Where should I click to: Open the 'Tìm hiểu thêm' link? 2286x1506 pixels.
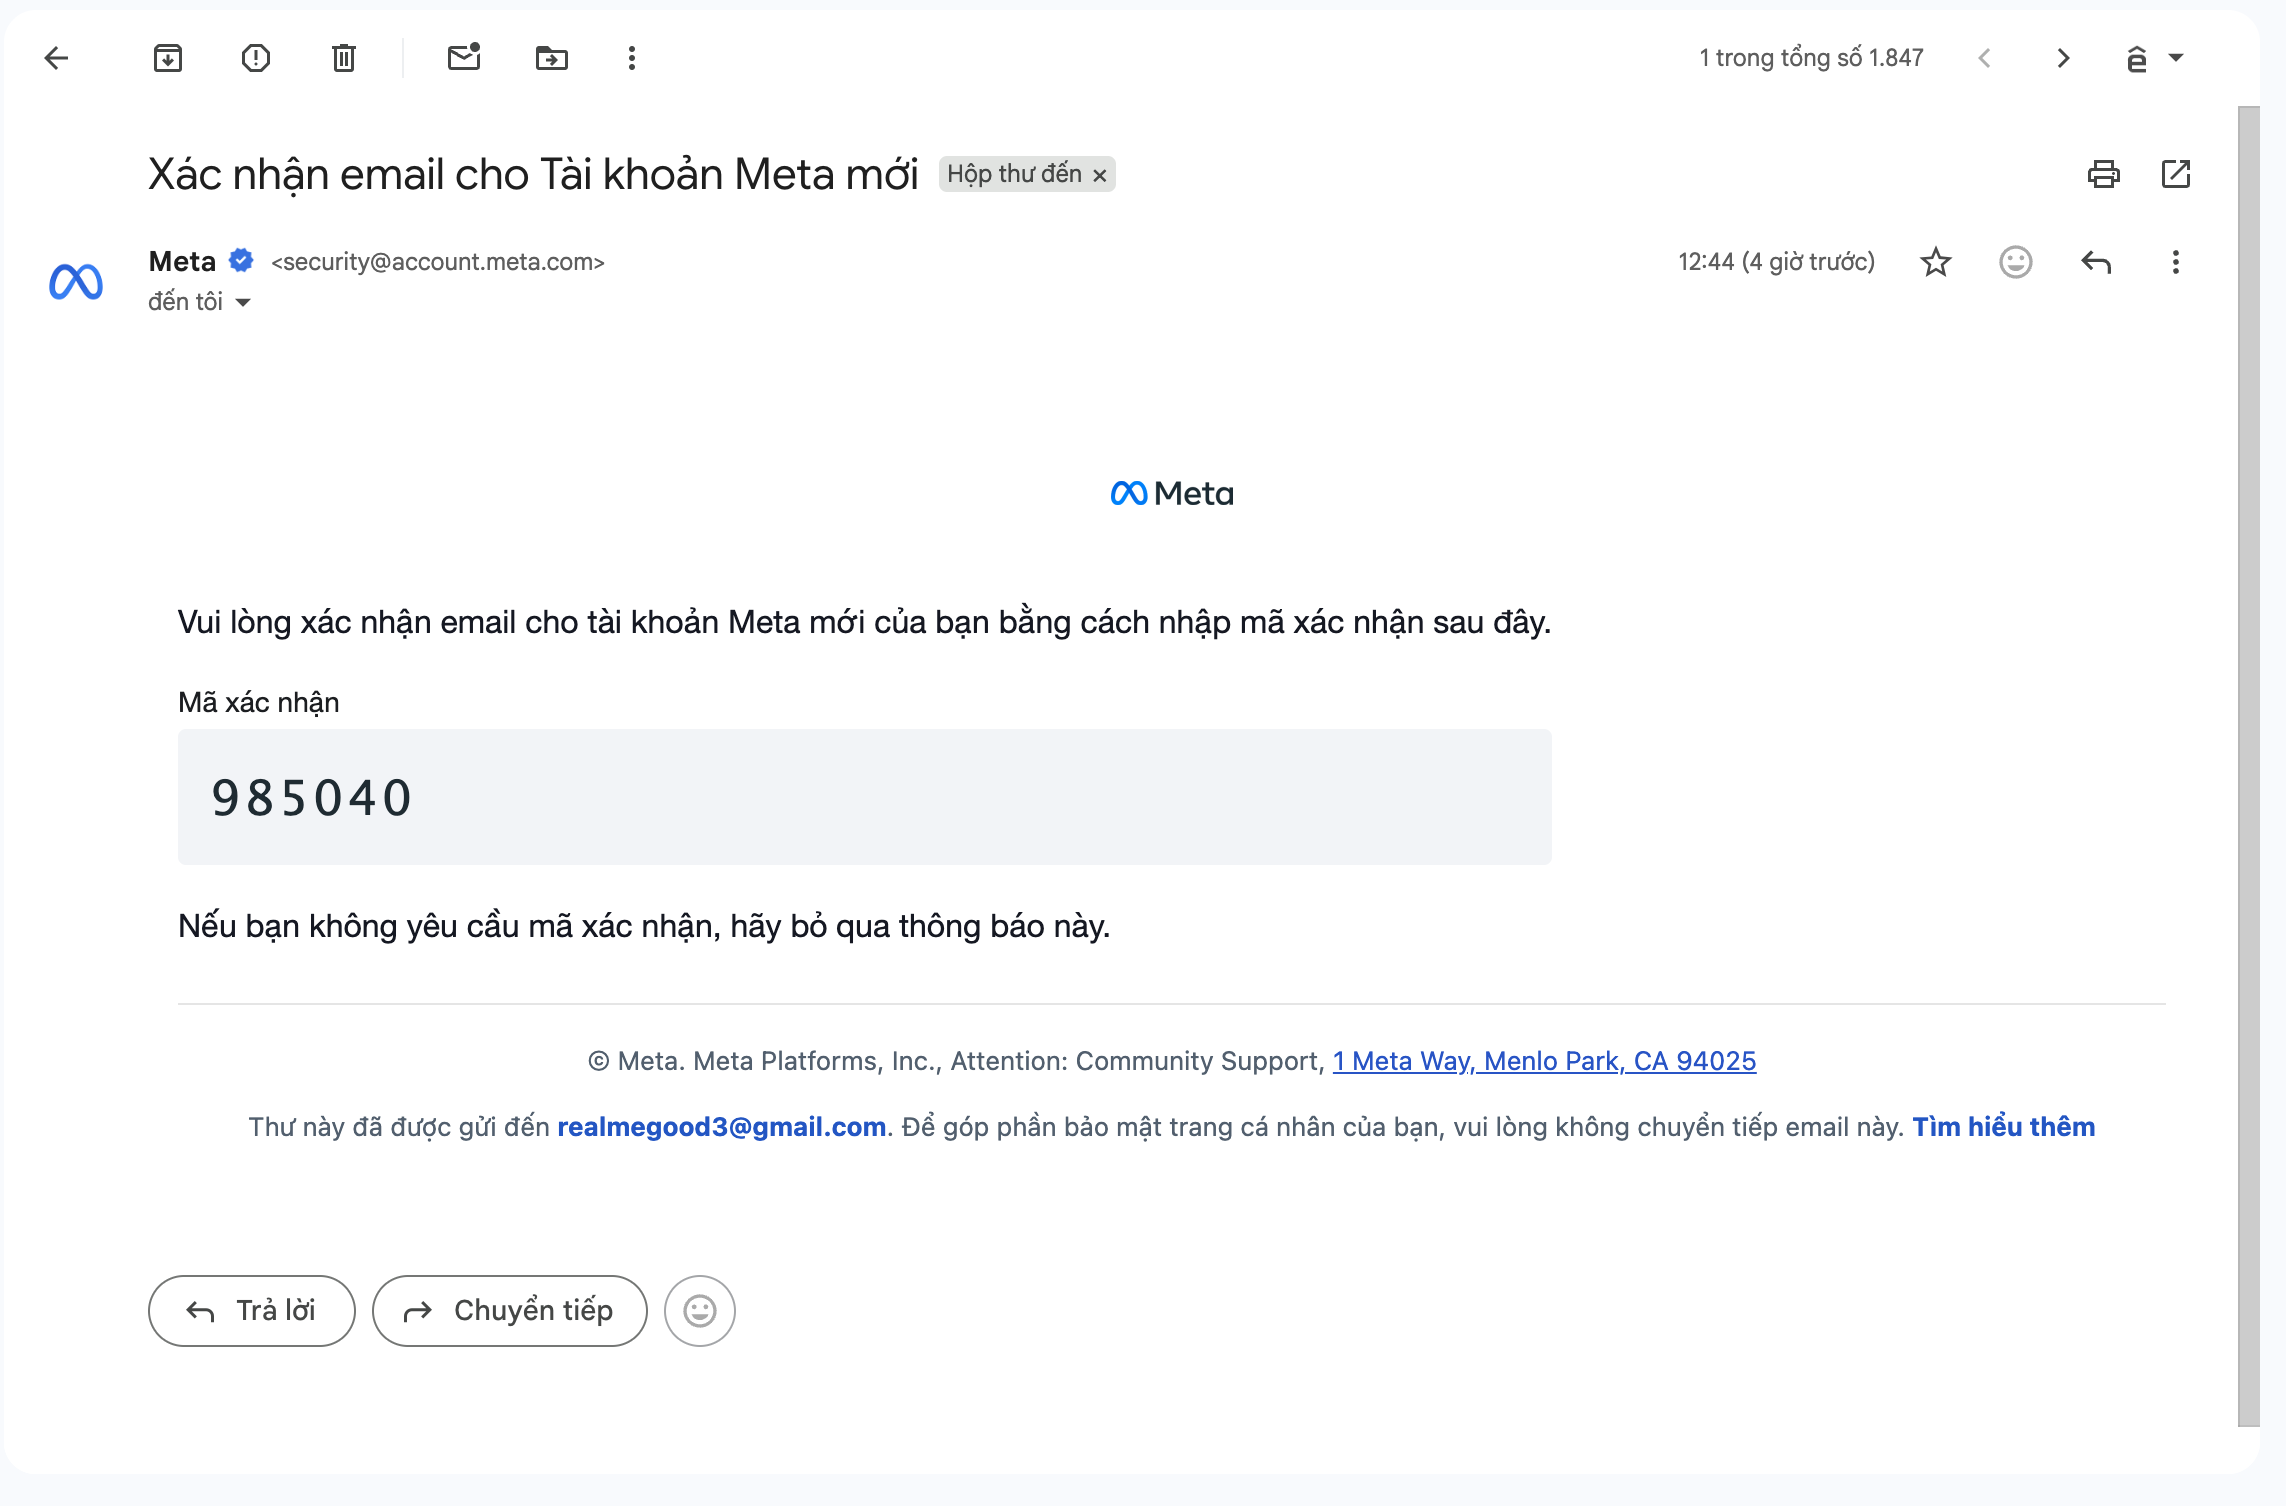coord(2003,1127)
